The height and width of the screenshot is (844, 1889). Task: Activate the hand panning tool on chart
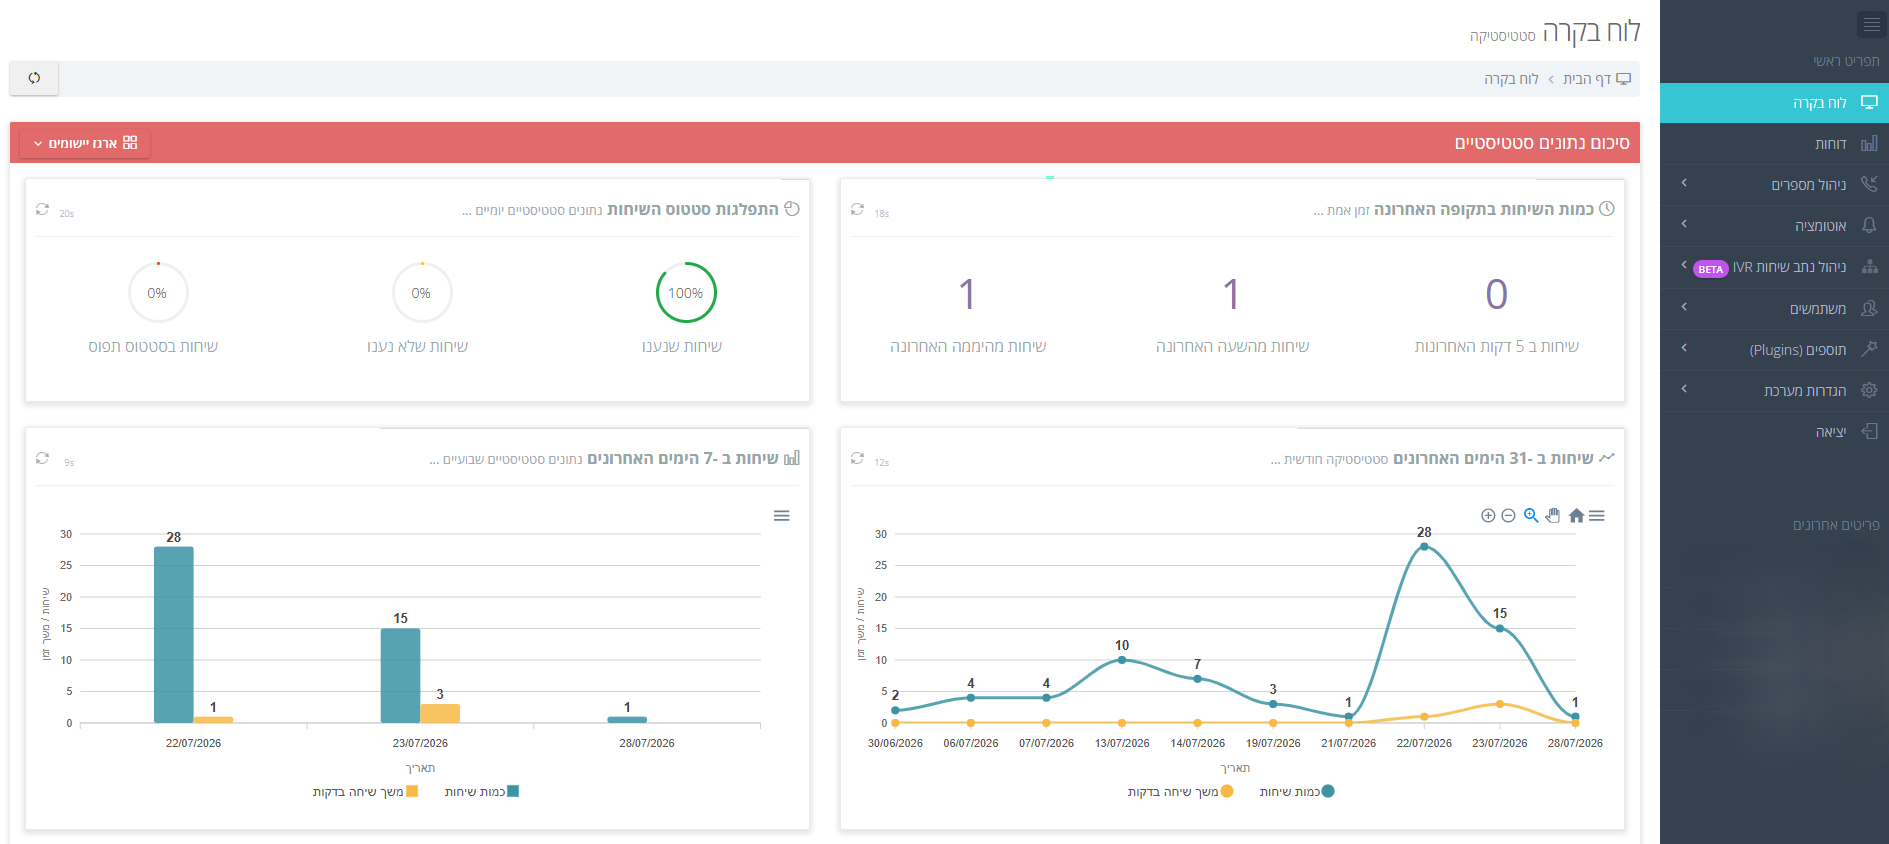(x=1553, y=516)
